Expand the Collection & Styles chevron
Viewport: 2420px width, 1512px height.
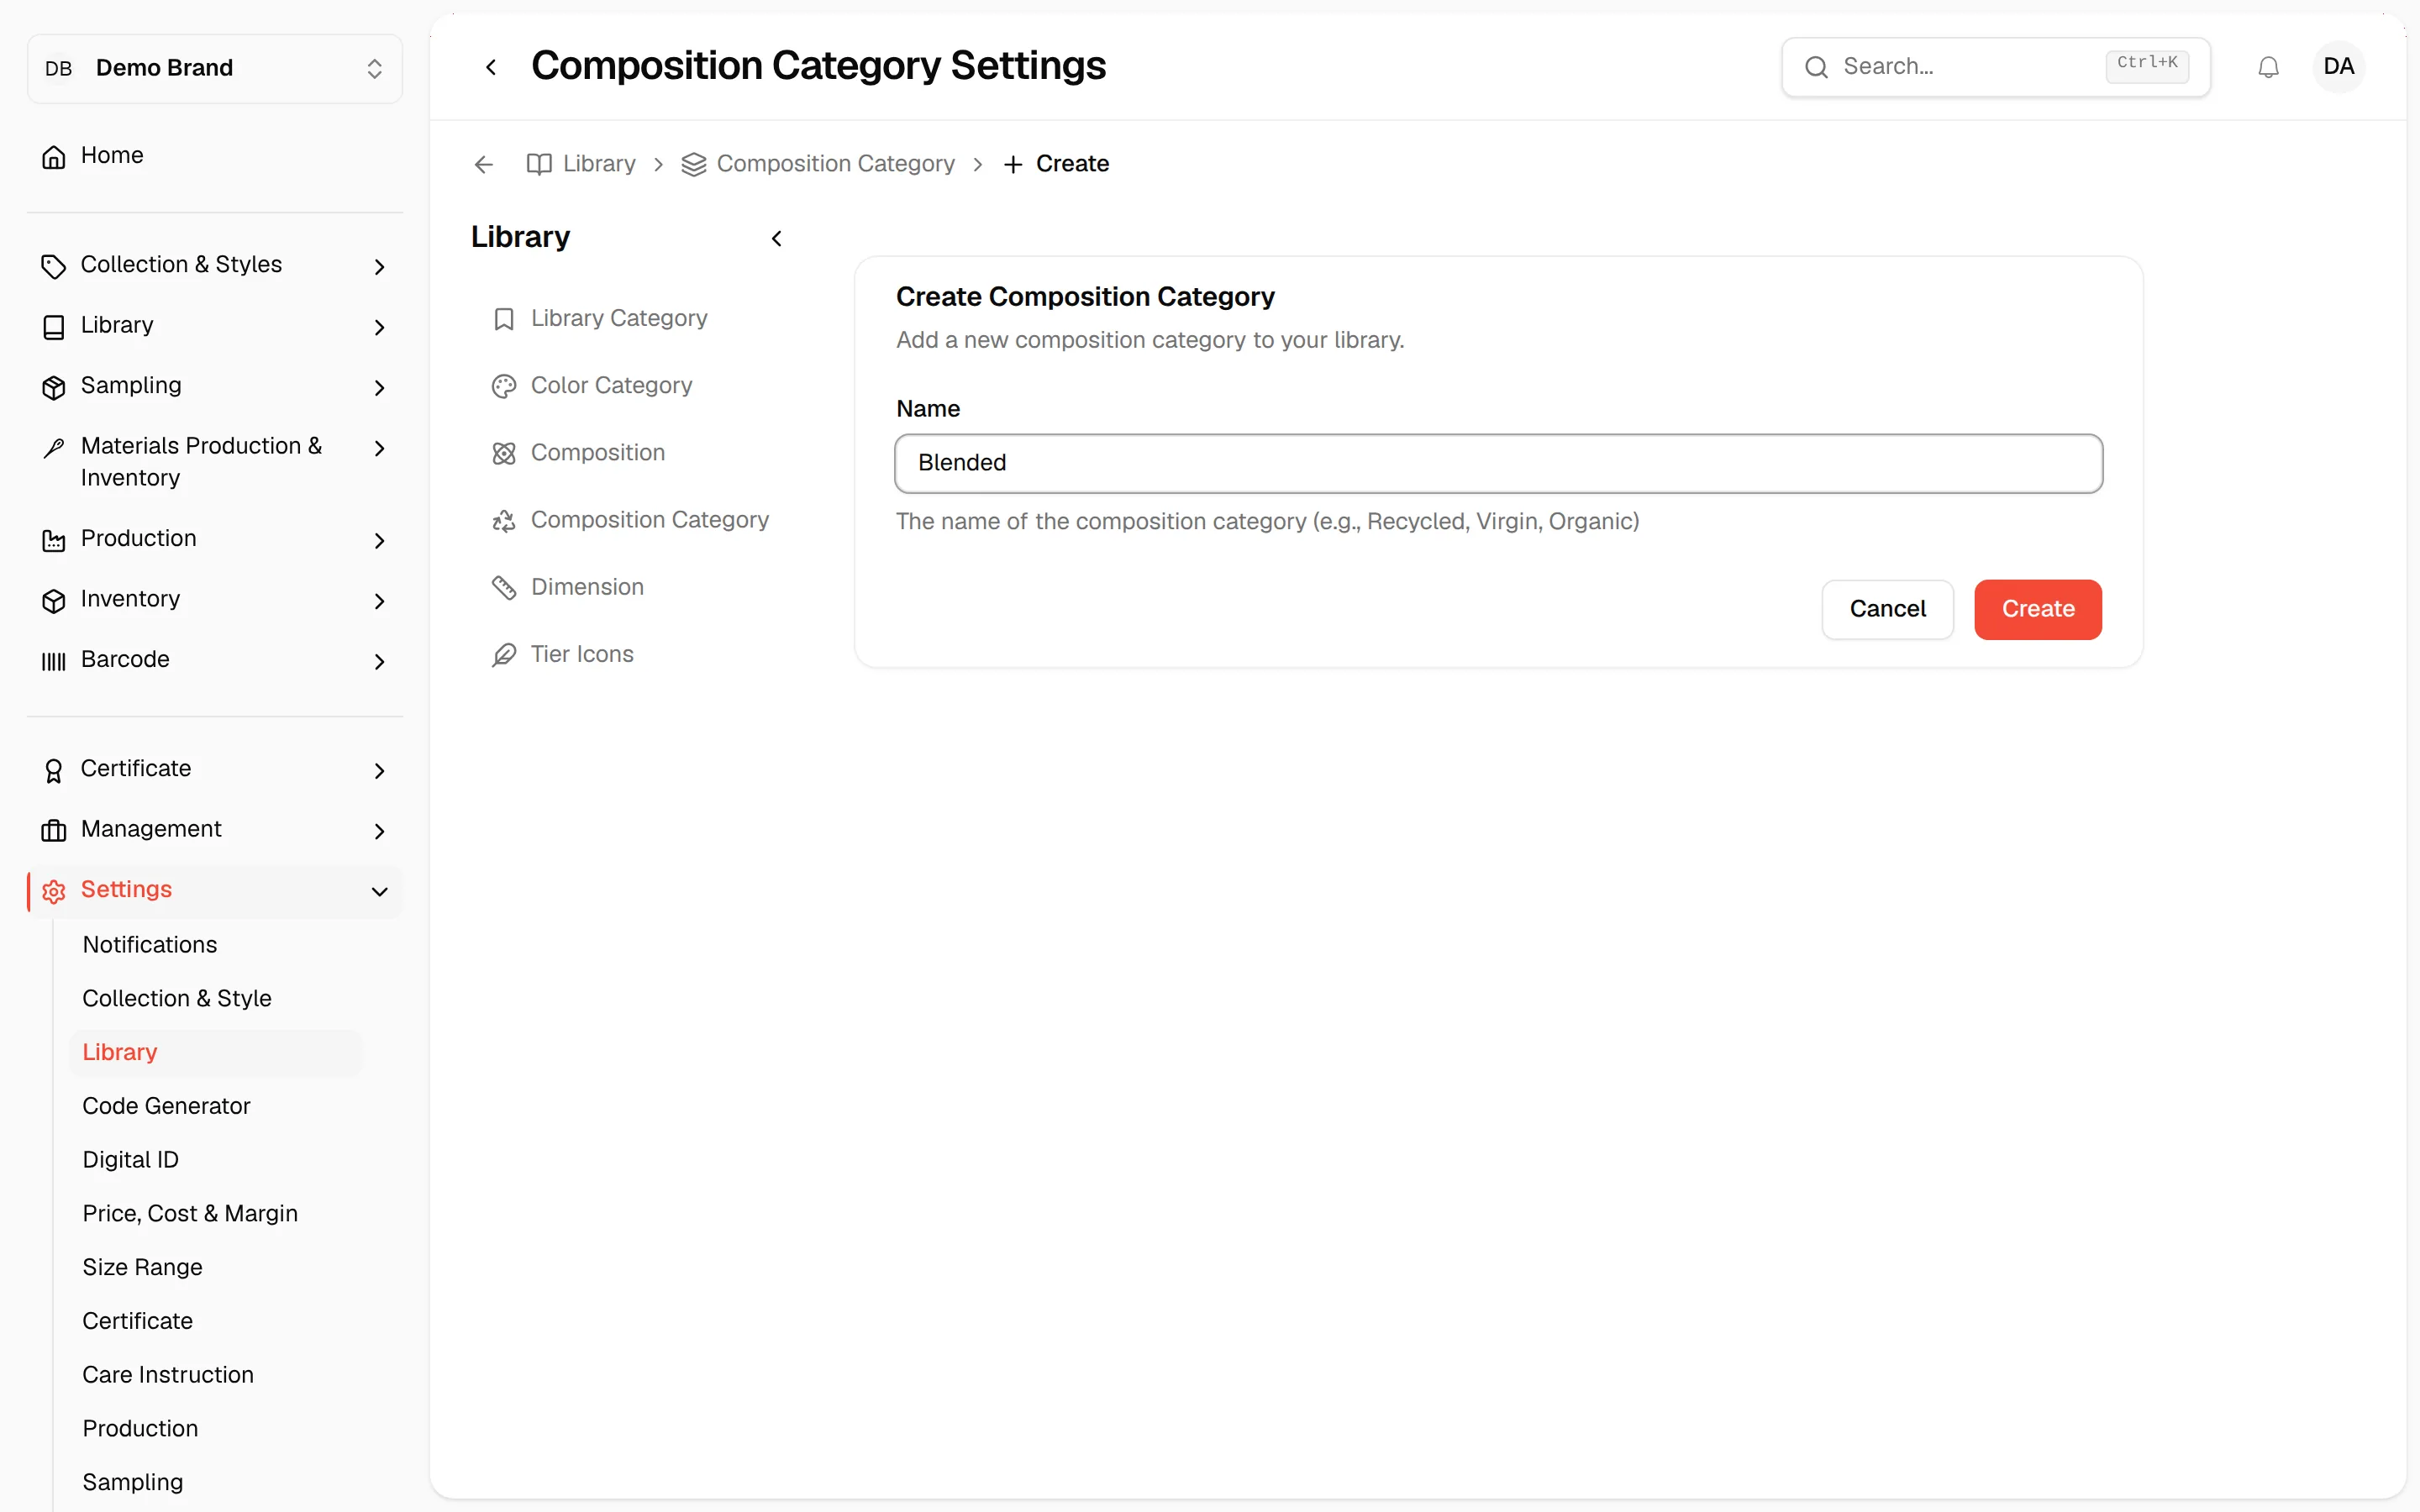click(379, 266)
